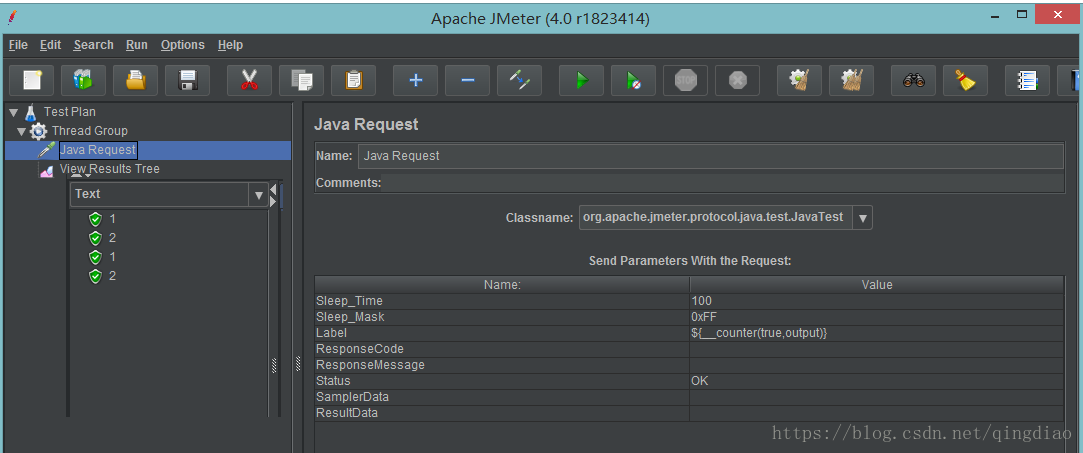Collapse the Thread Group tree node

[x=21, y=131]
